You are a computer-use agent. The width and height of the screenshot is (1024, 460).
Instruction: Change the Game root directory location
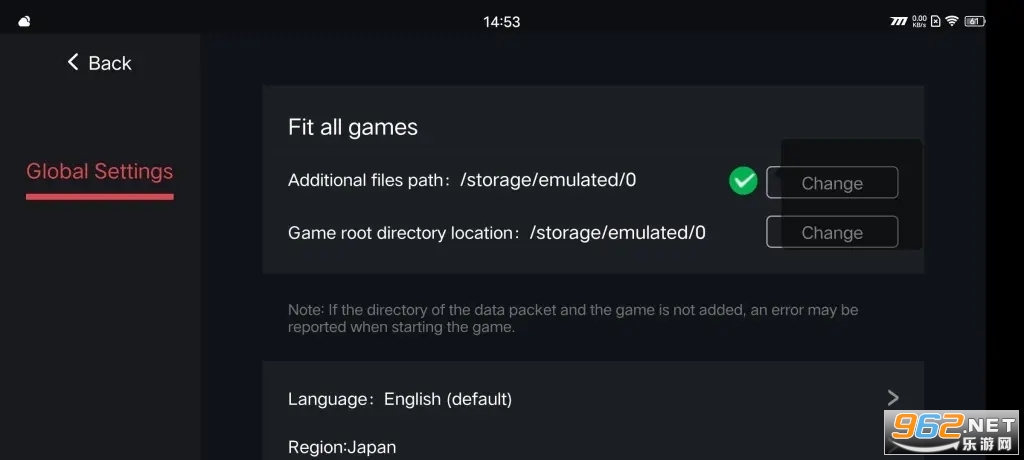coord(832,232)
